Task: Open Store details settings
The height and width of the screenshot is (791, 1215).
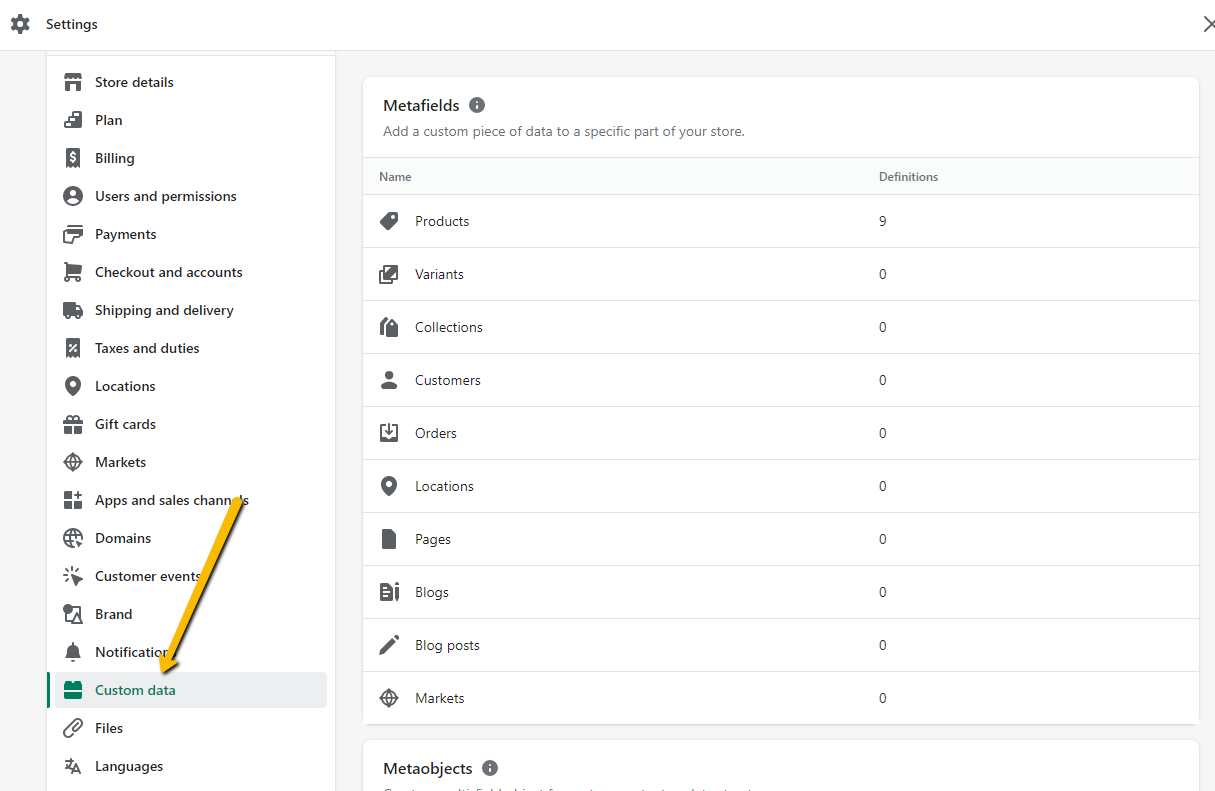Action: click(134, 82)
